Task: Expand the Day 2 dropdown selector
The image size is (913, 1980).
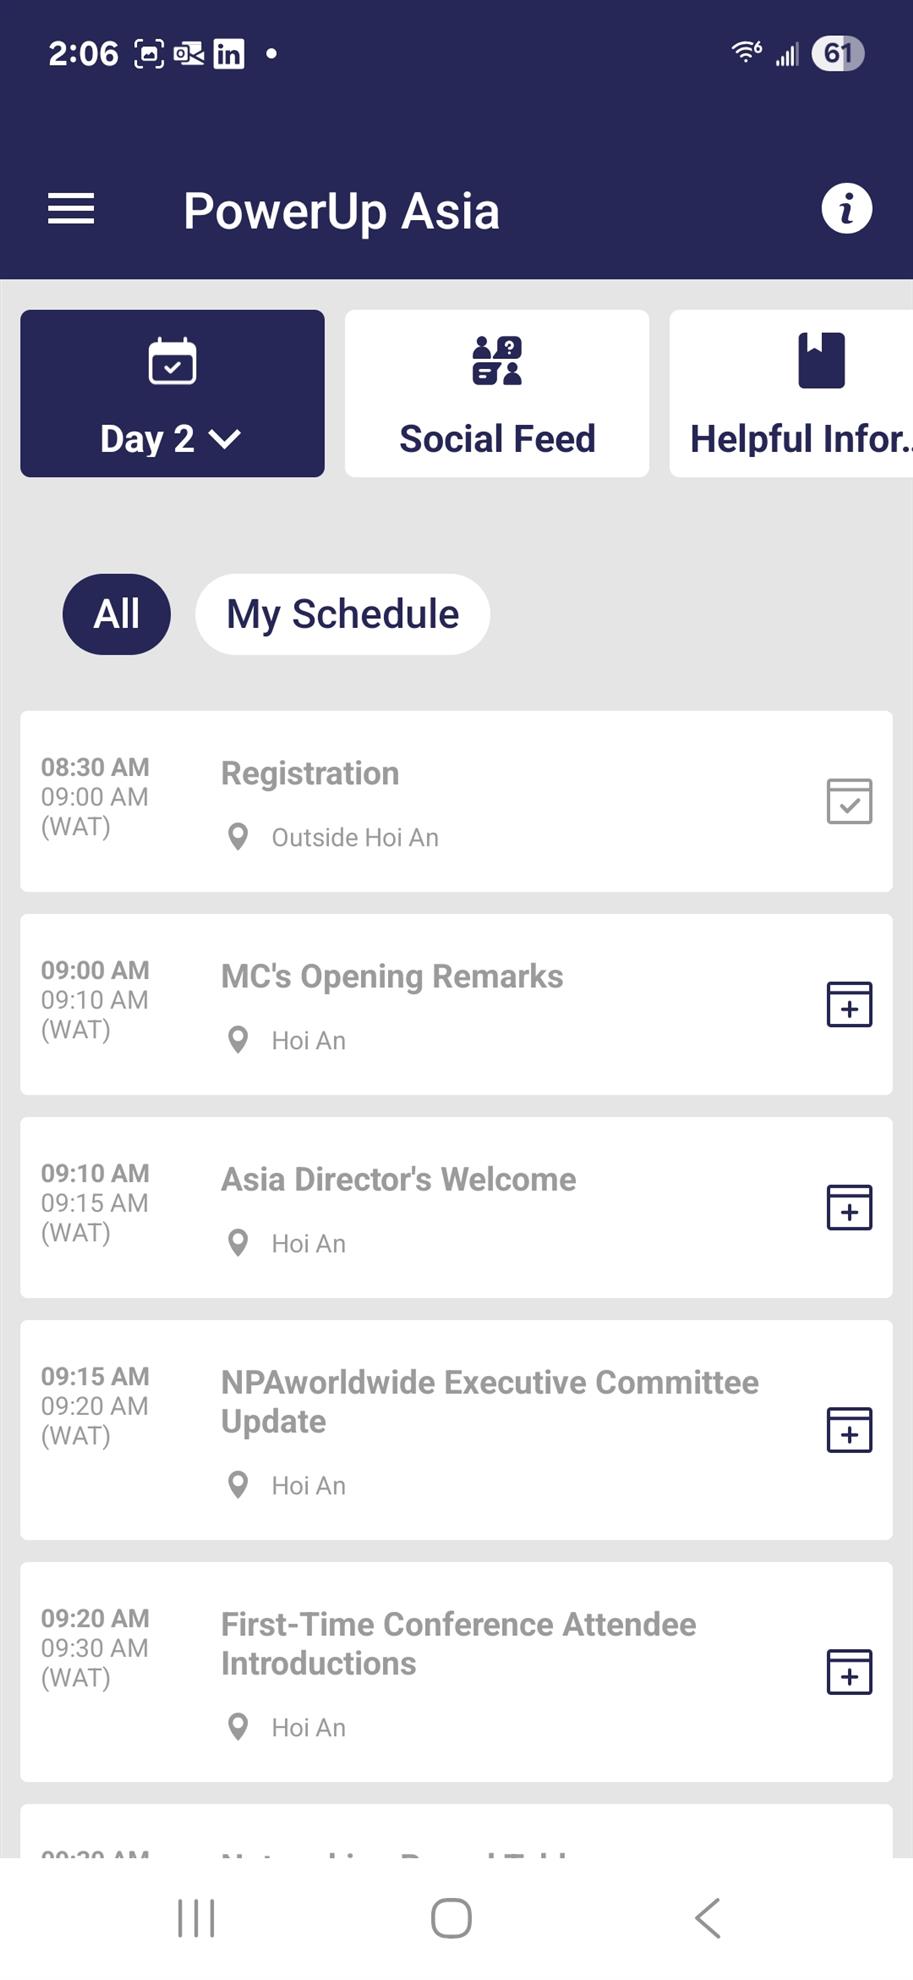Action: tap(172, 393)
